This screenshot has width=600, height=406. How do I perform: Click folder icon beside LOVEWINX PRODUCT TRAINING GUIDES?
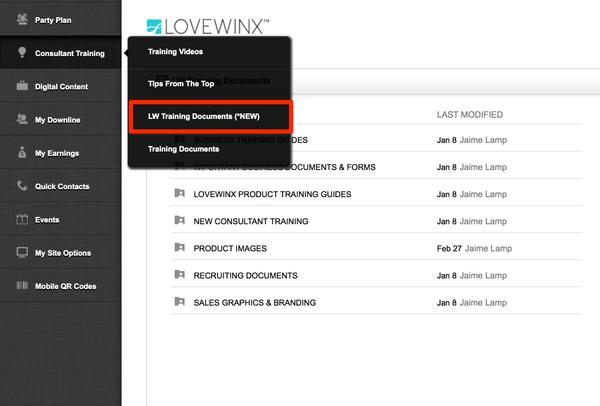point(179,193)
